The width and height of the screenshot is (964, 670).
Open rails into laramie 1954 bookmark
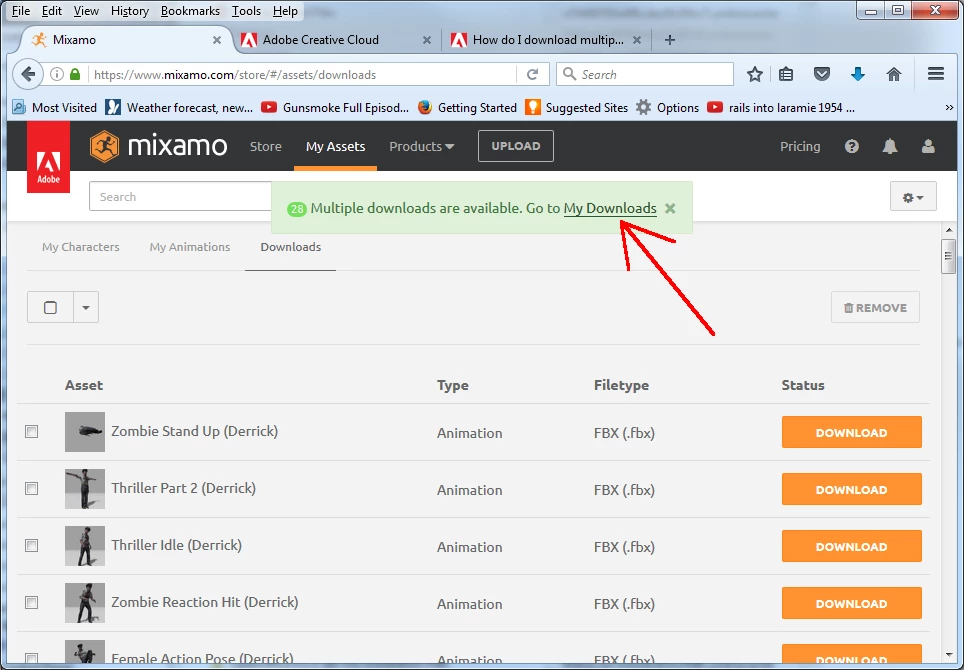coord(781,108)
